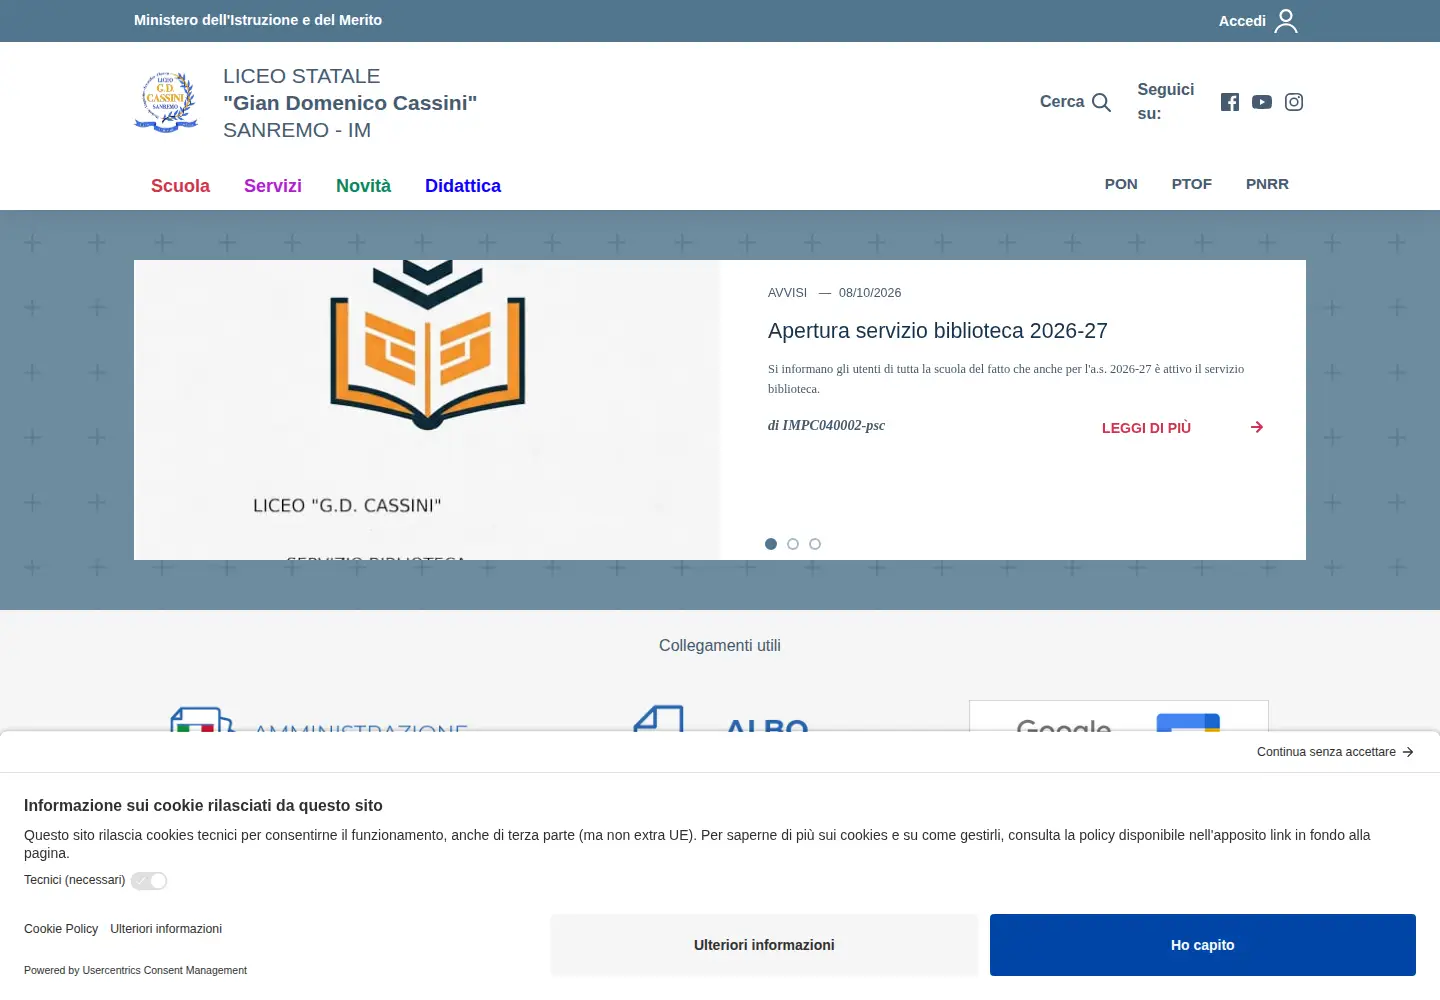Click the Collegamenti utili heading
This screenshot has height=1000, width=1440.
point(720,646)
